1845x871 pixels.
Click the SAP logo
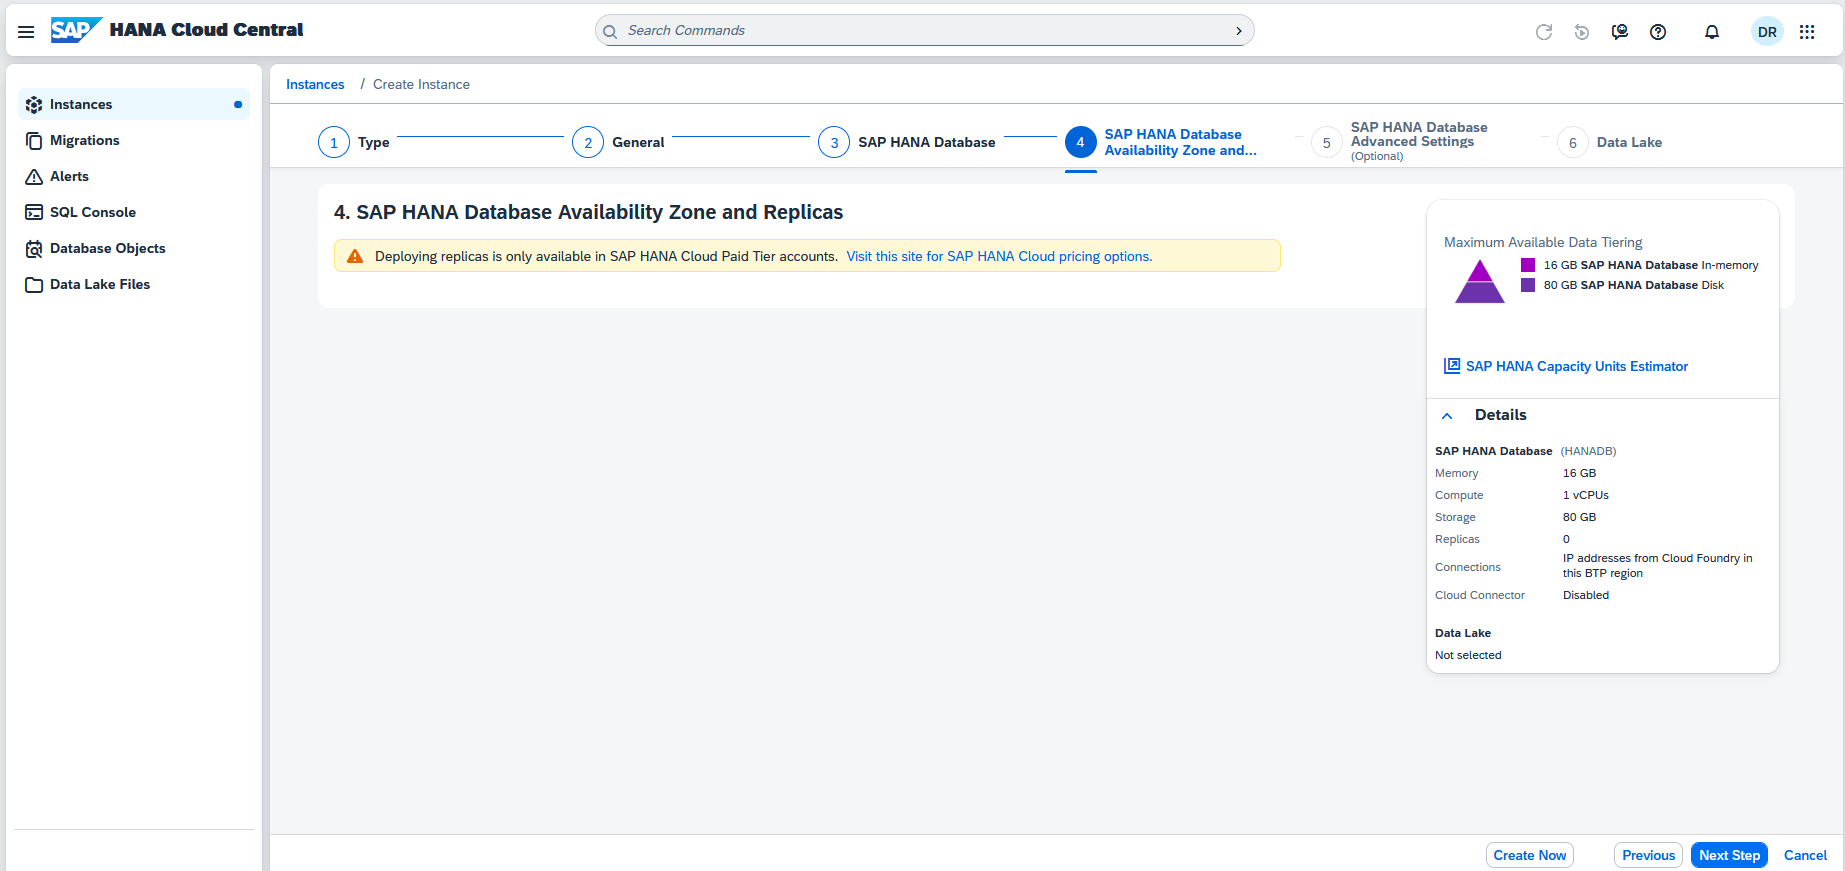[x=76, y=30]
